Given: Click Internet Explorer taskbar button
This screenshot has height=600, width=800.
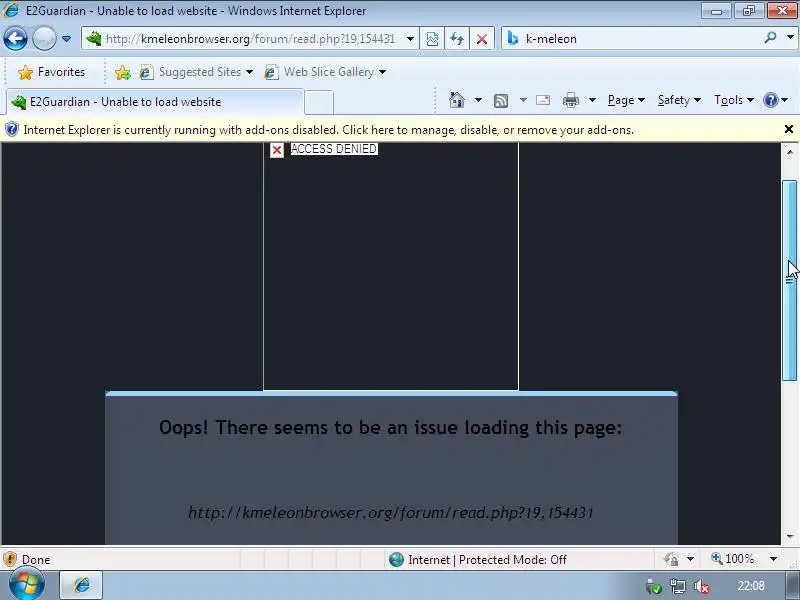Looking at the screenshot, I should [x=82, y=585].
